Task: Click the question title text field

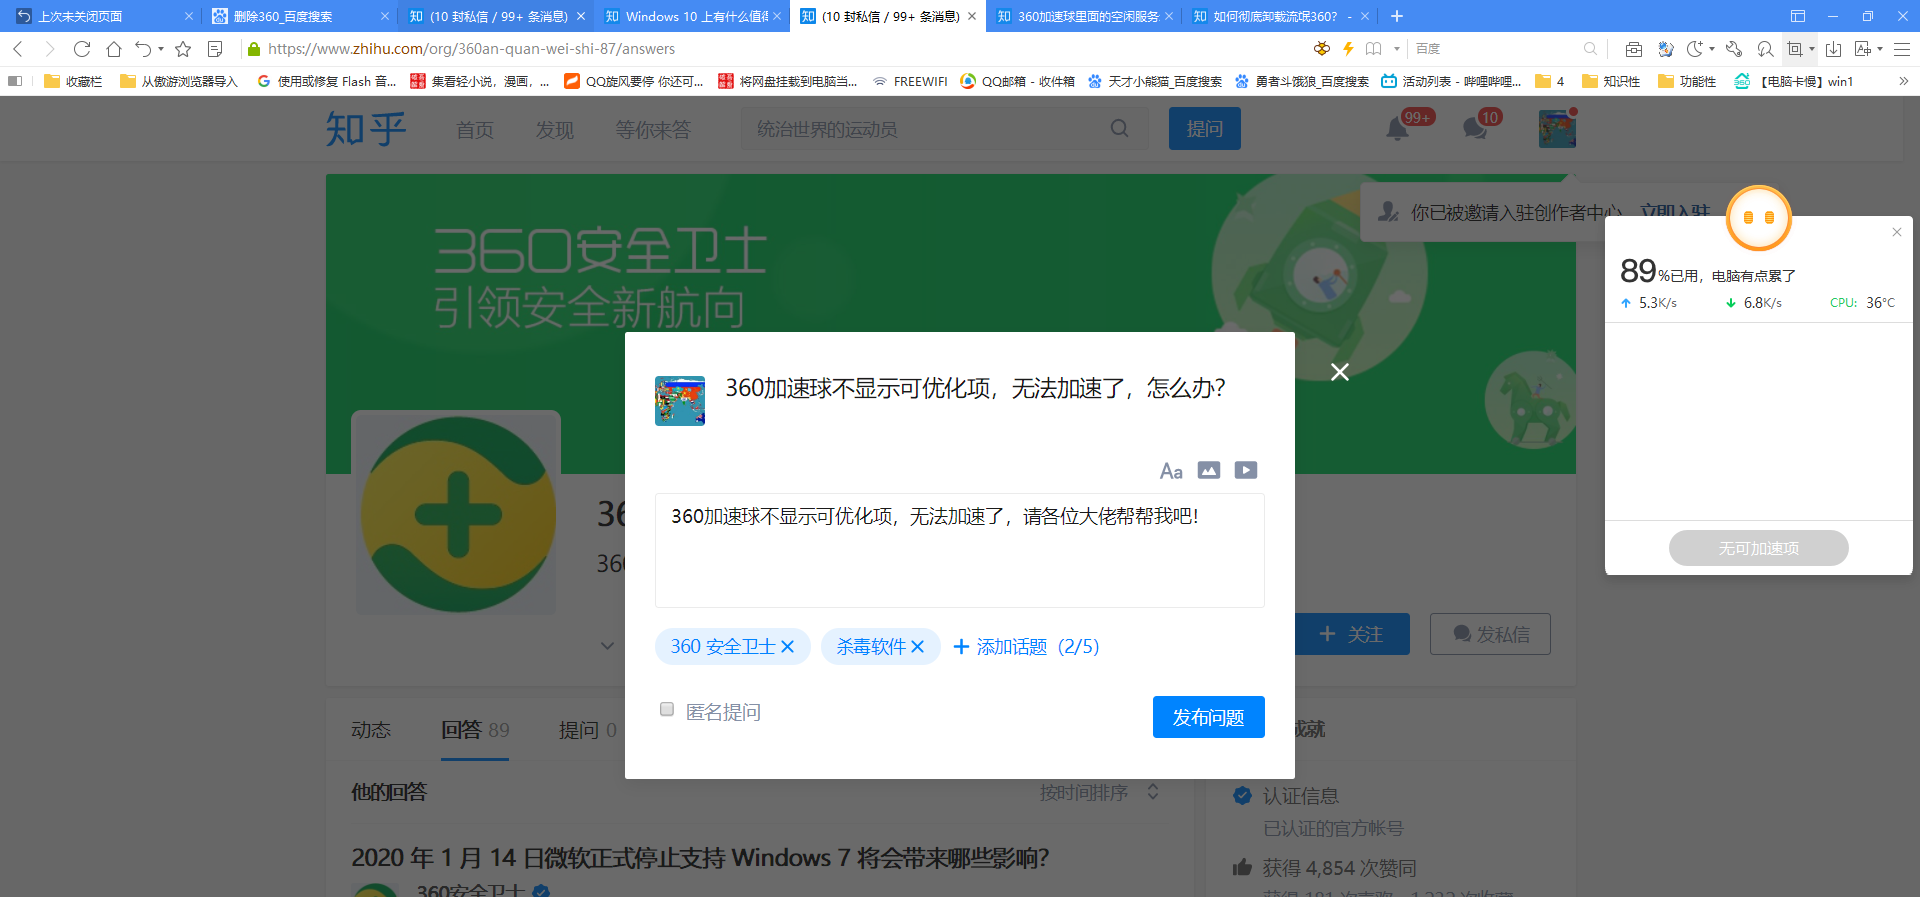Action: 975,388
